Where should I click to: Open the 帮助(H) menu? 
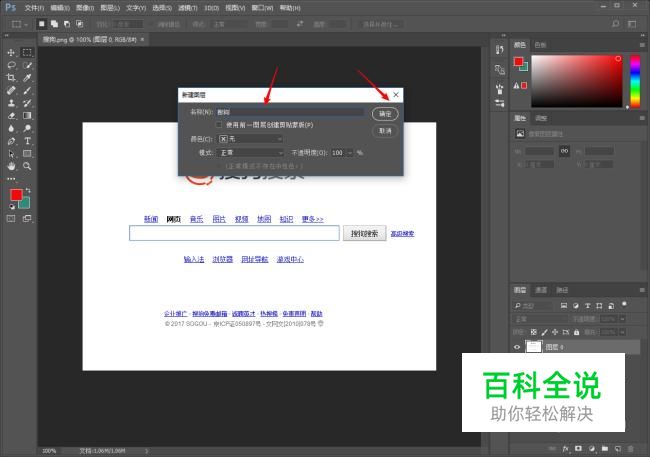click(x=290, y=8)
